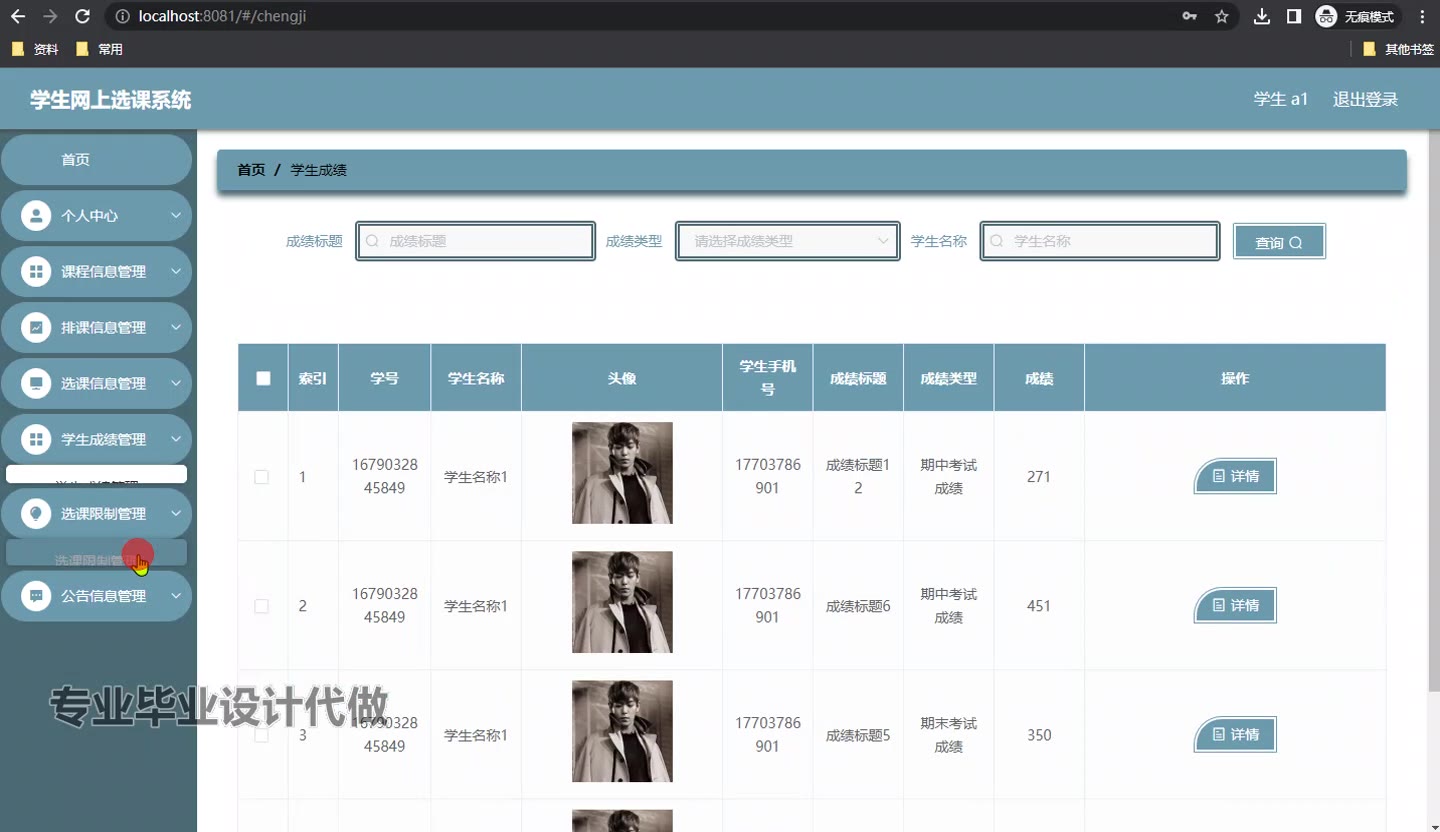
Task: Click the score value 271
Action: coord(1039,477)
